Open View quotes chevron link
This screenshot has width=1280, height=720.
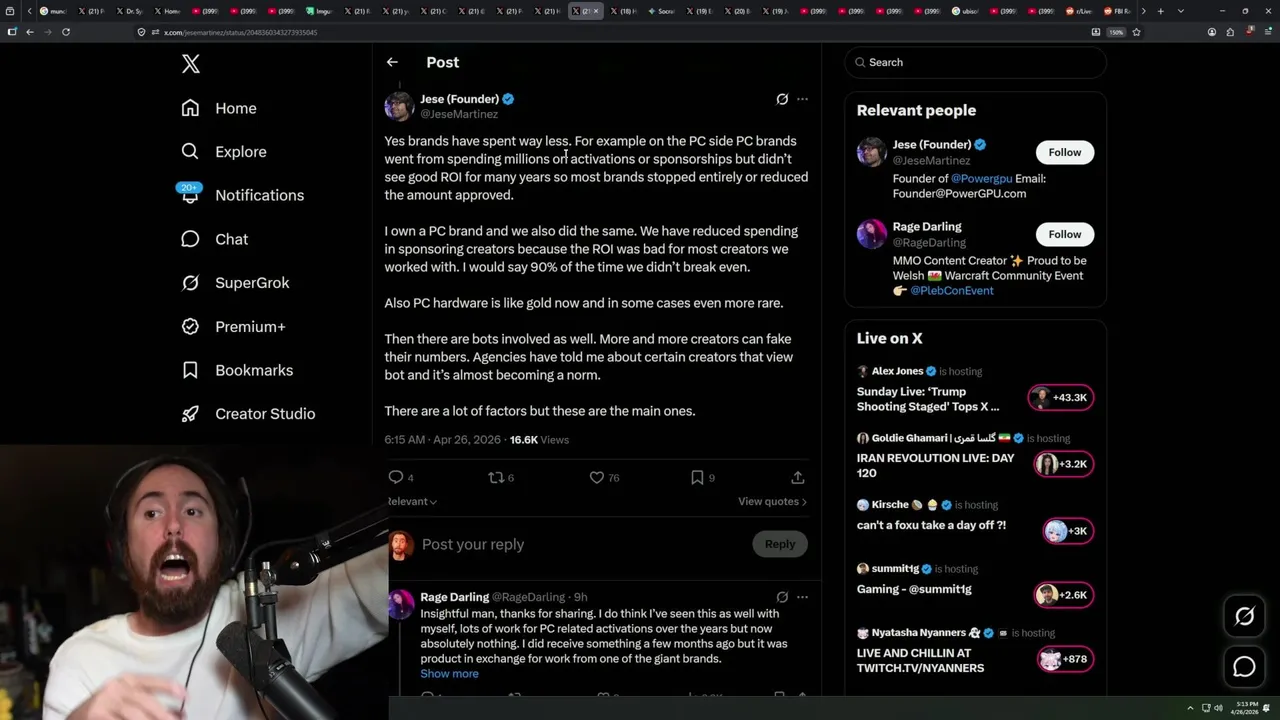[772, 501]
